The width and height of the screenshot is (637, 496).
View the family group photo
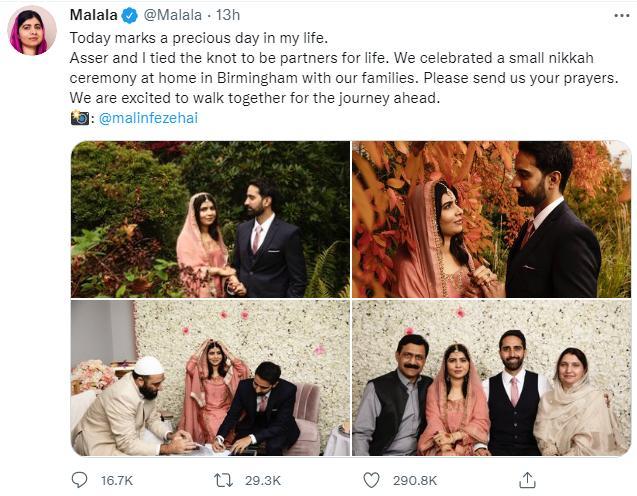point(491,378)
